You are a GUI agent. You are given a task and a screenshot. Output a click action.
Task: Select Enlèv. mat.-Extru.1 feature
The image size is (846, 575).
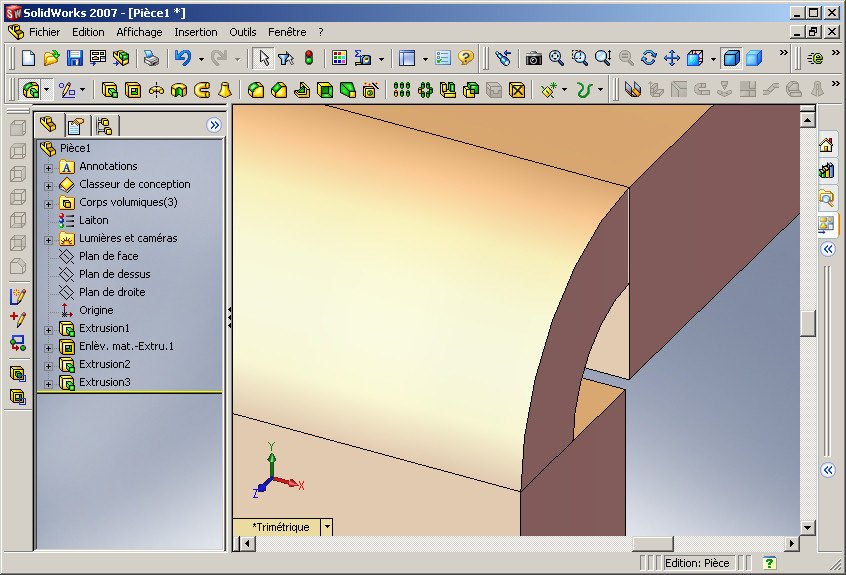pos(126,346)
